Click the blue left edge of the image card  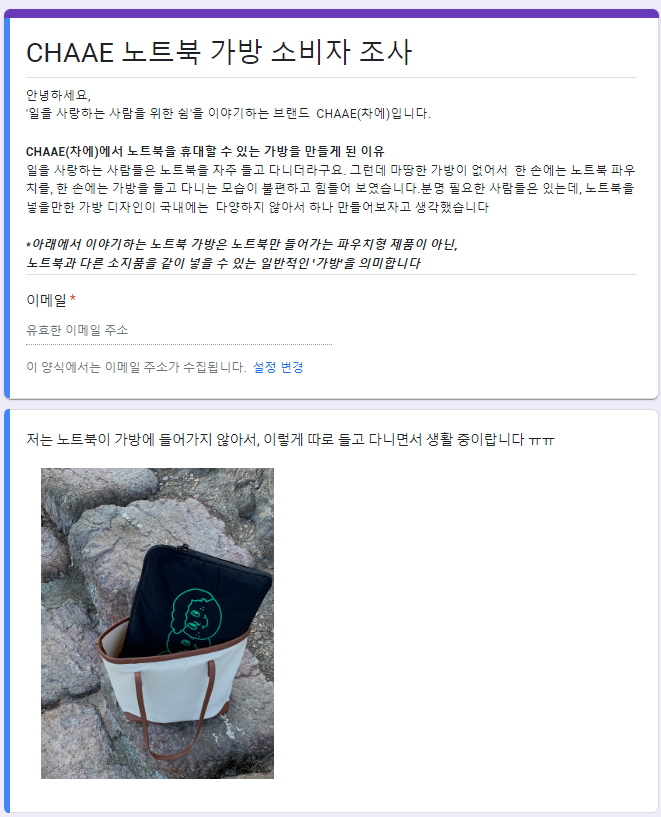[7, 612]
